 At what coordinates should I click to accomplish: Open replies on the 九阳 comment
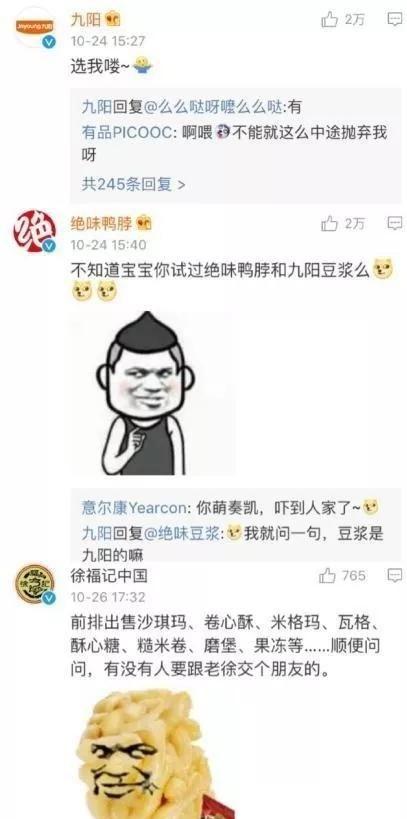(394, 19)
